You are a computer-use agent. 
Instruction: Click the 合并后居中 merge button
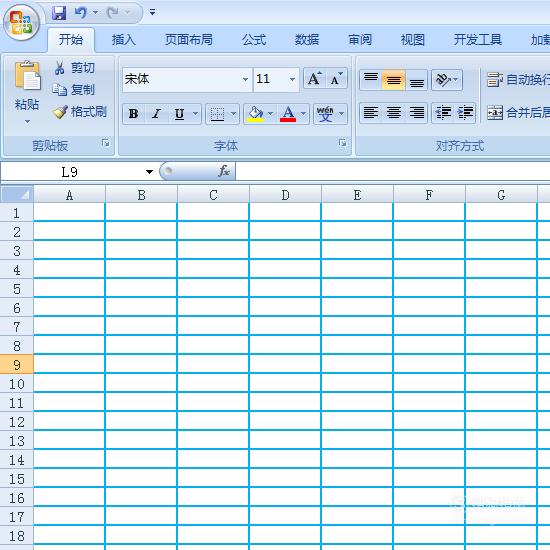click(518, 113)
